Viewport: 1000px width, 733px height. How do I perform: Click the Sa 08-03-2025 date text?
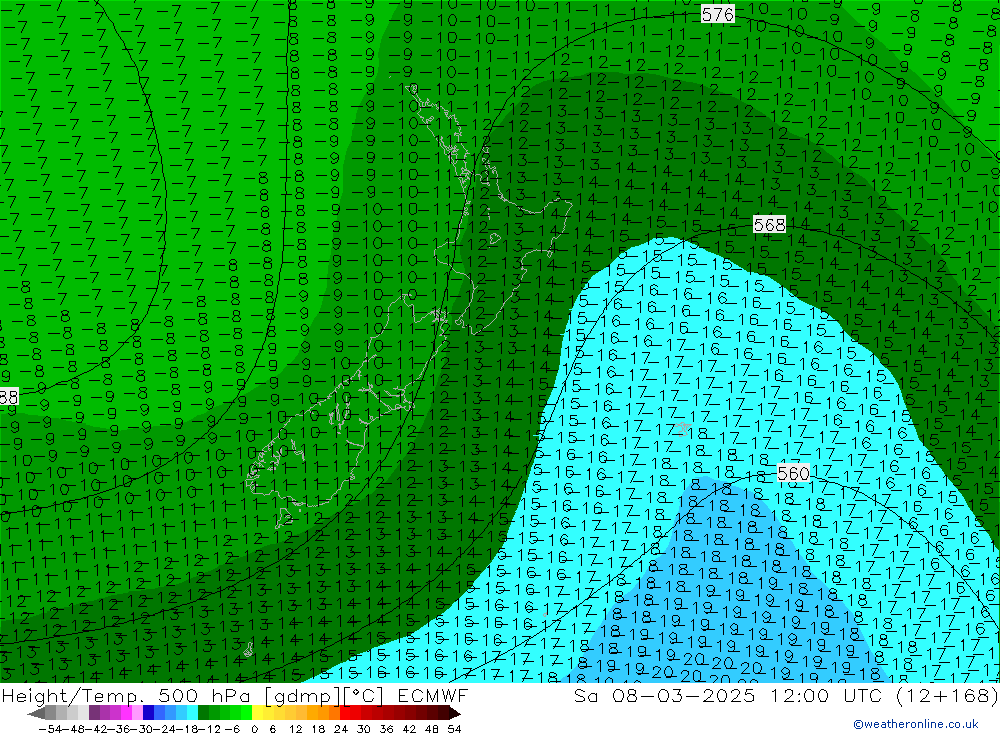[665, 695]
